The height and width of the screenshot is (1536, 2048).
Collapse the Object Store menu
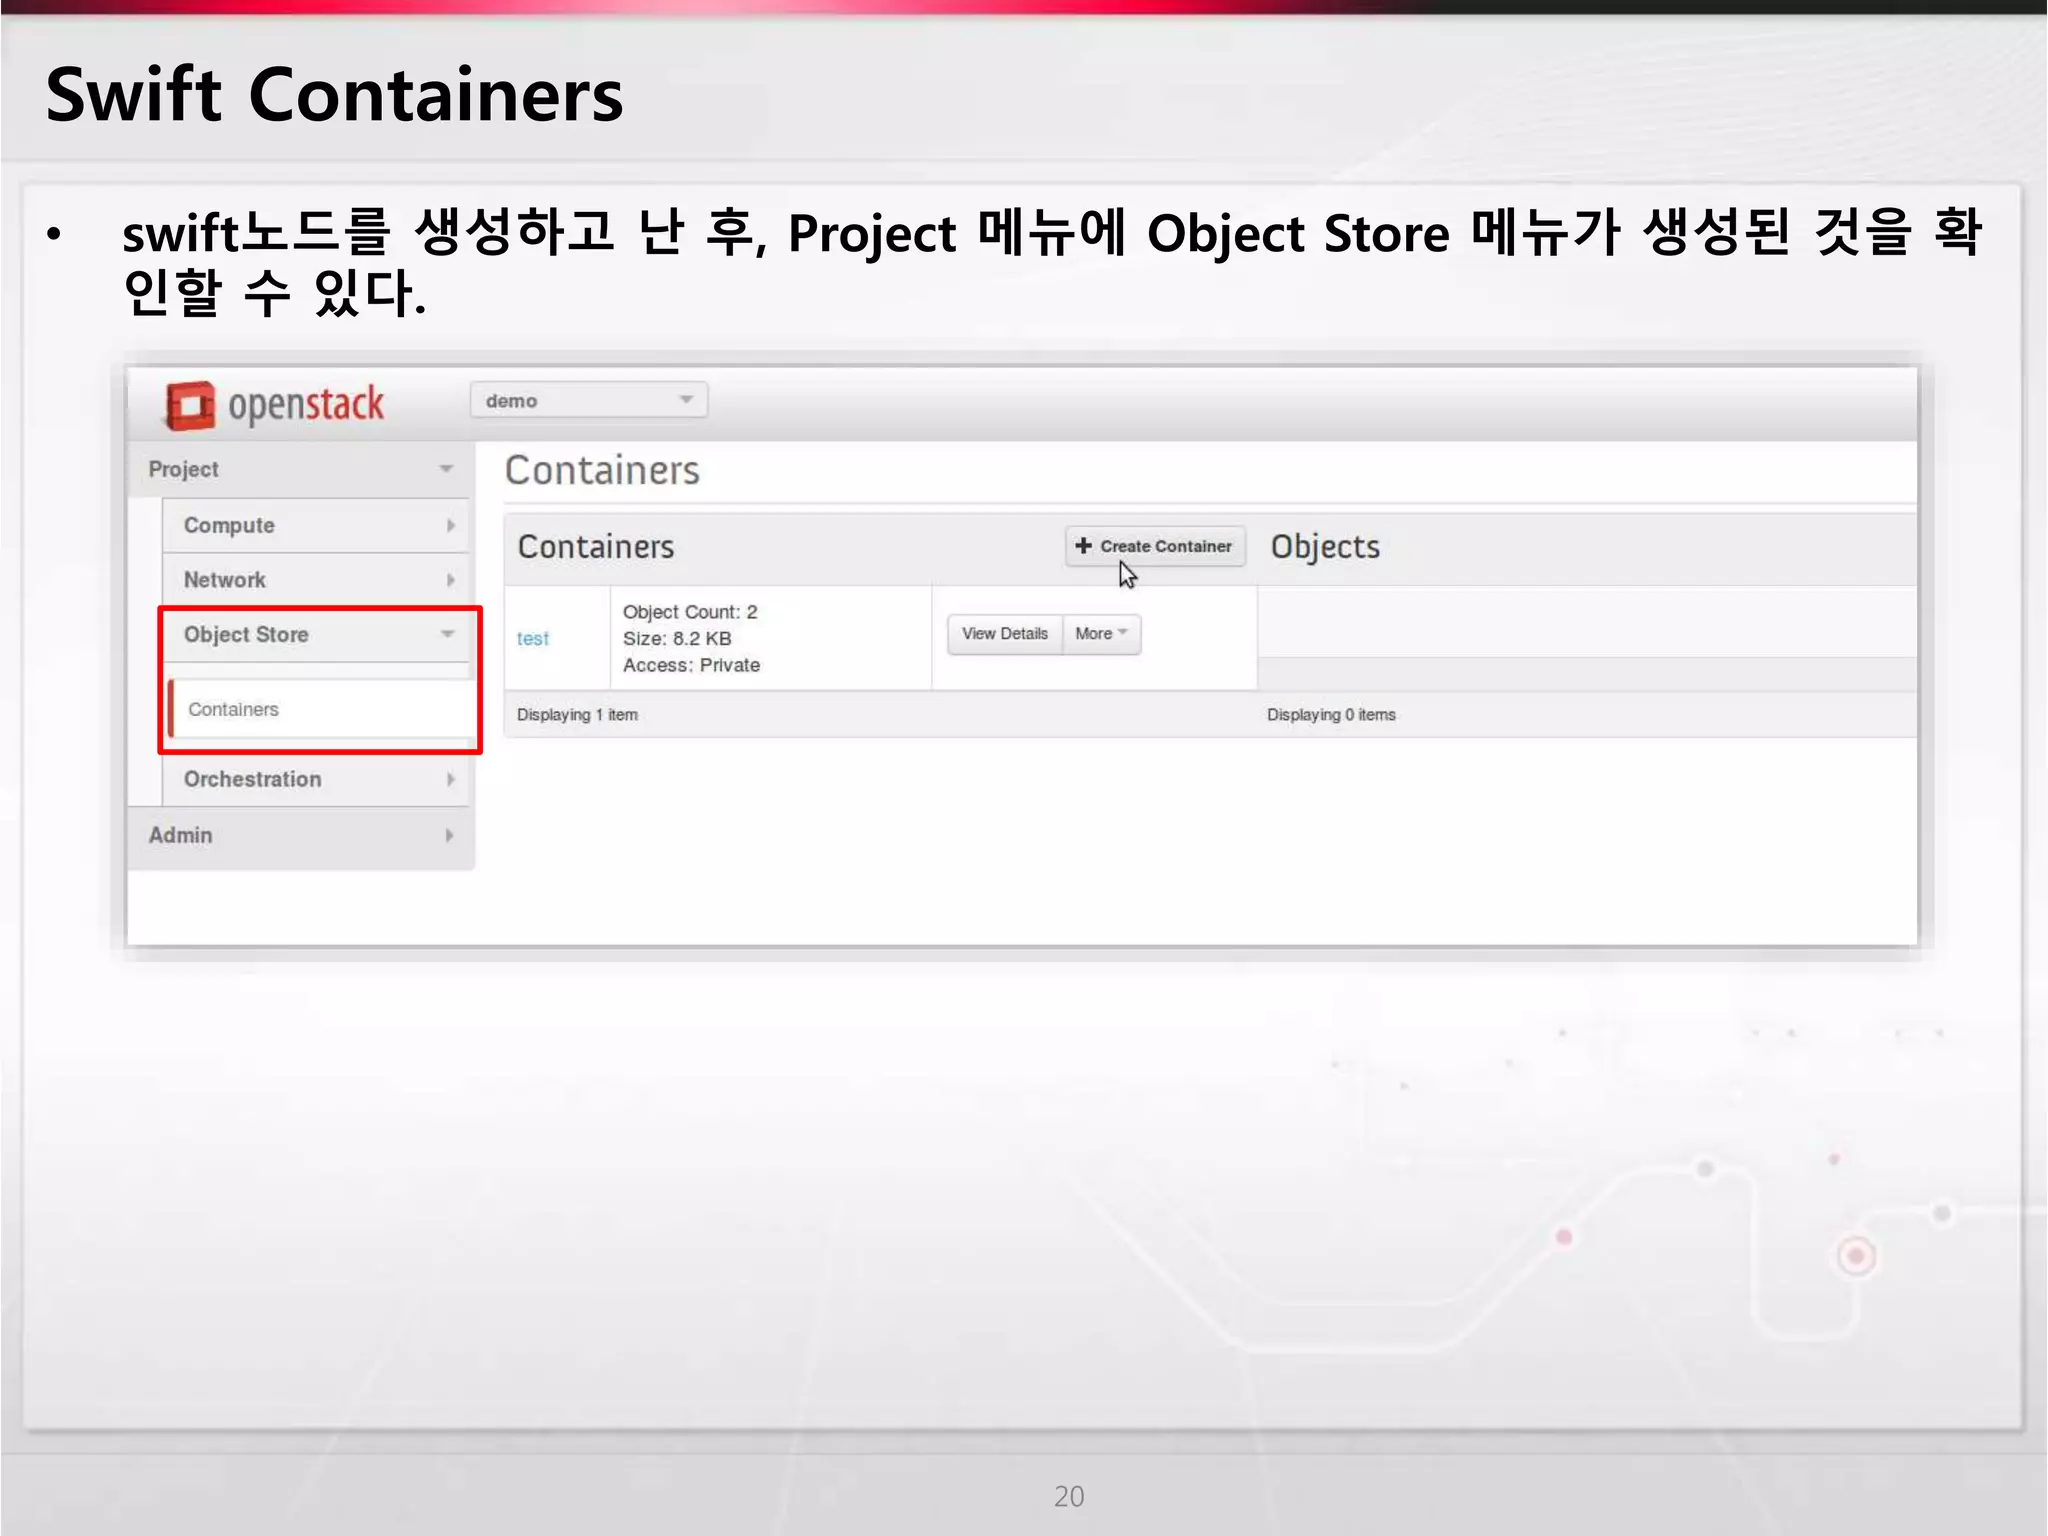coord(246,634)
